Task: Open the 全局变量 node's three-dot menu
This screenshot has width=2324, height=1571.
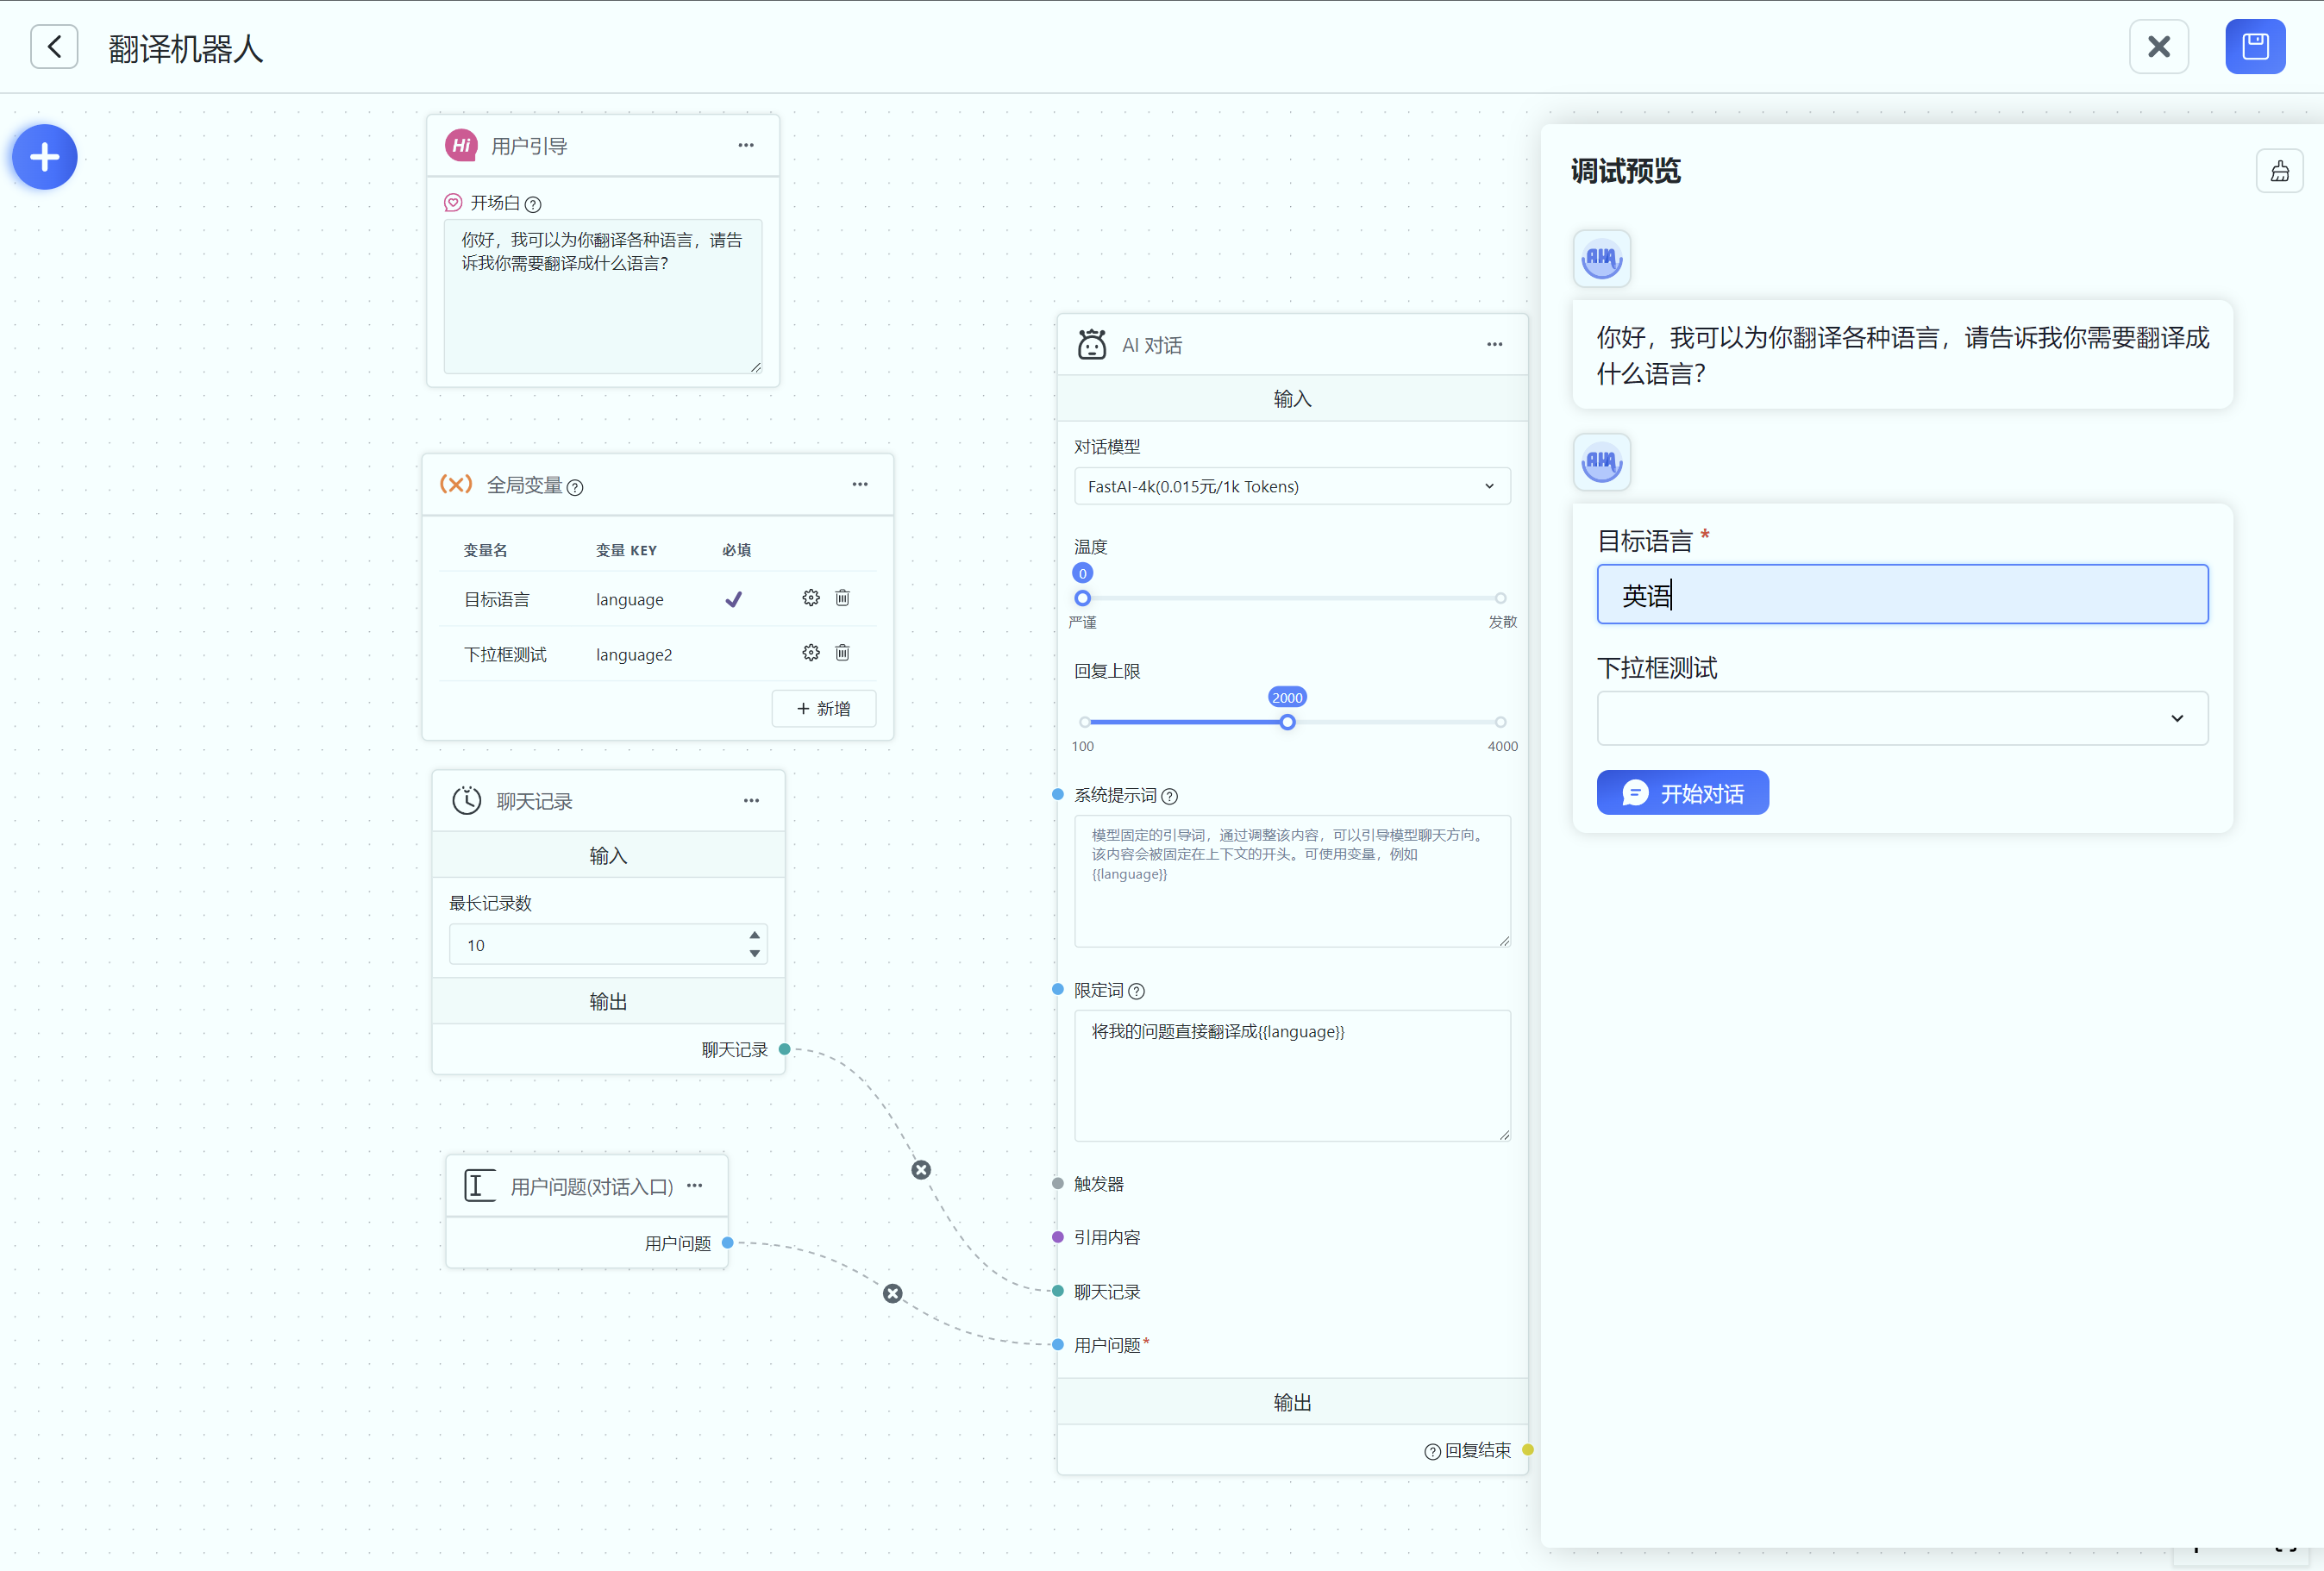Action: (859, 485)
